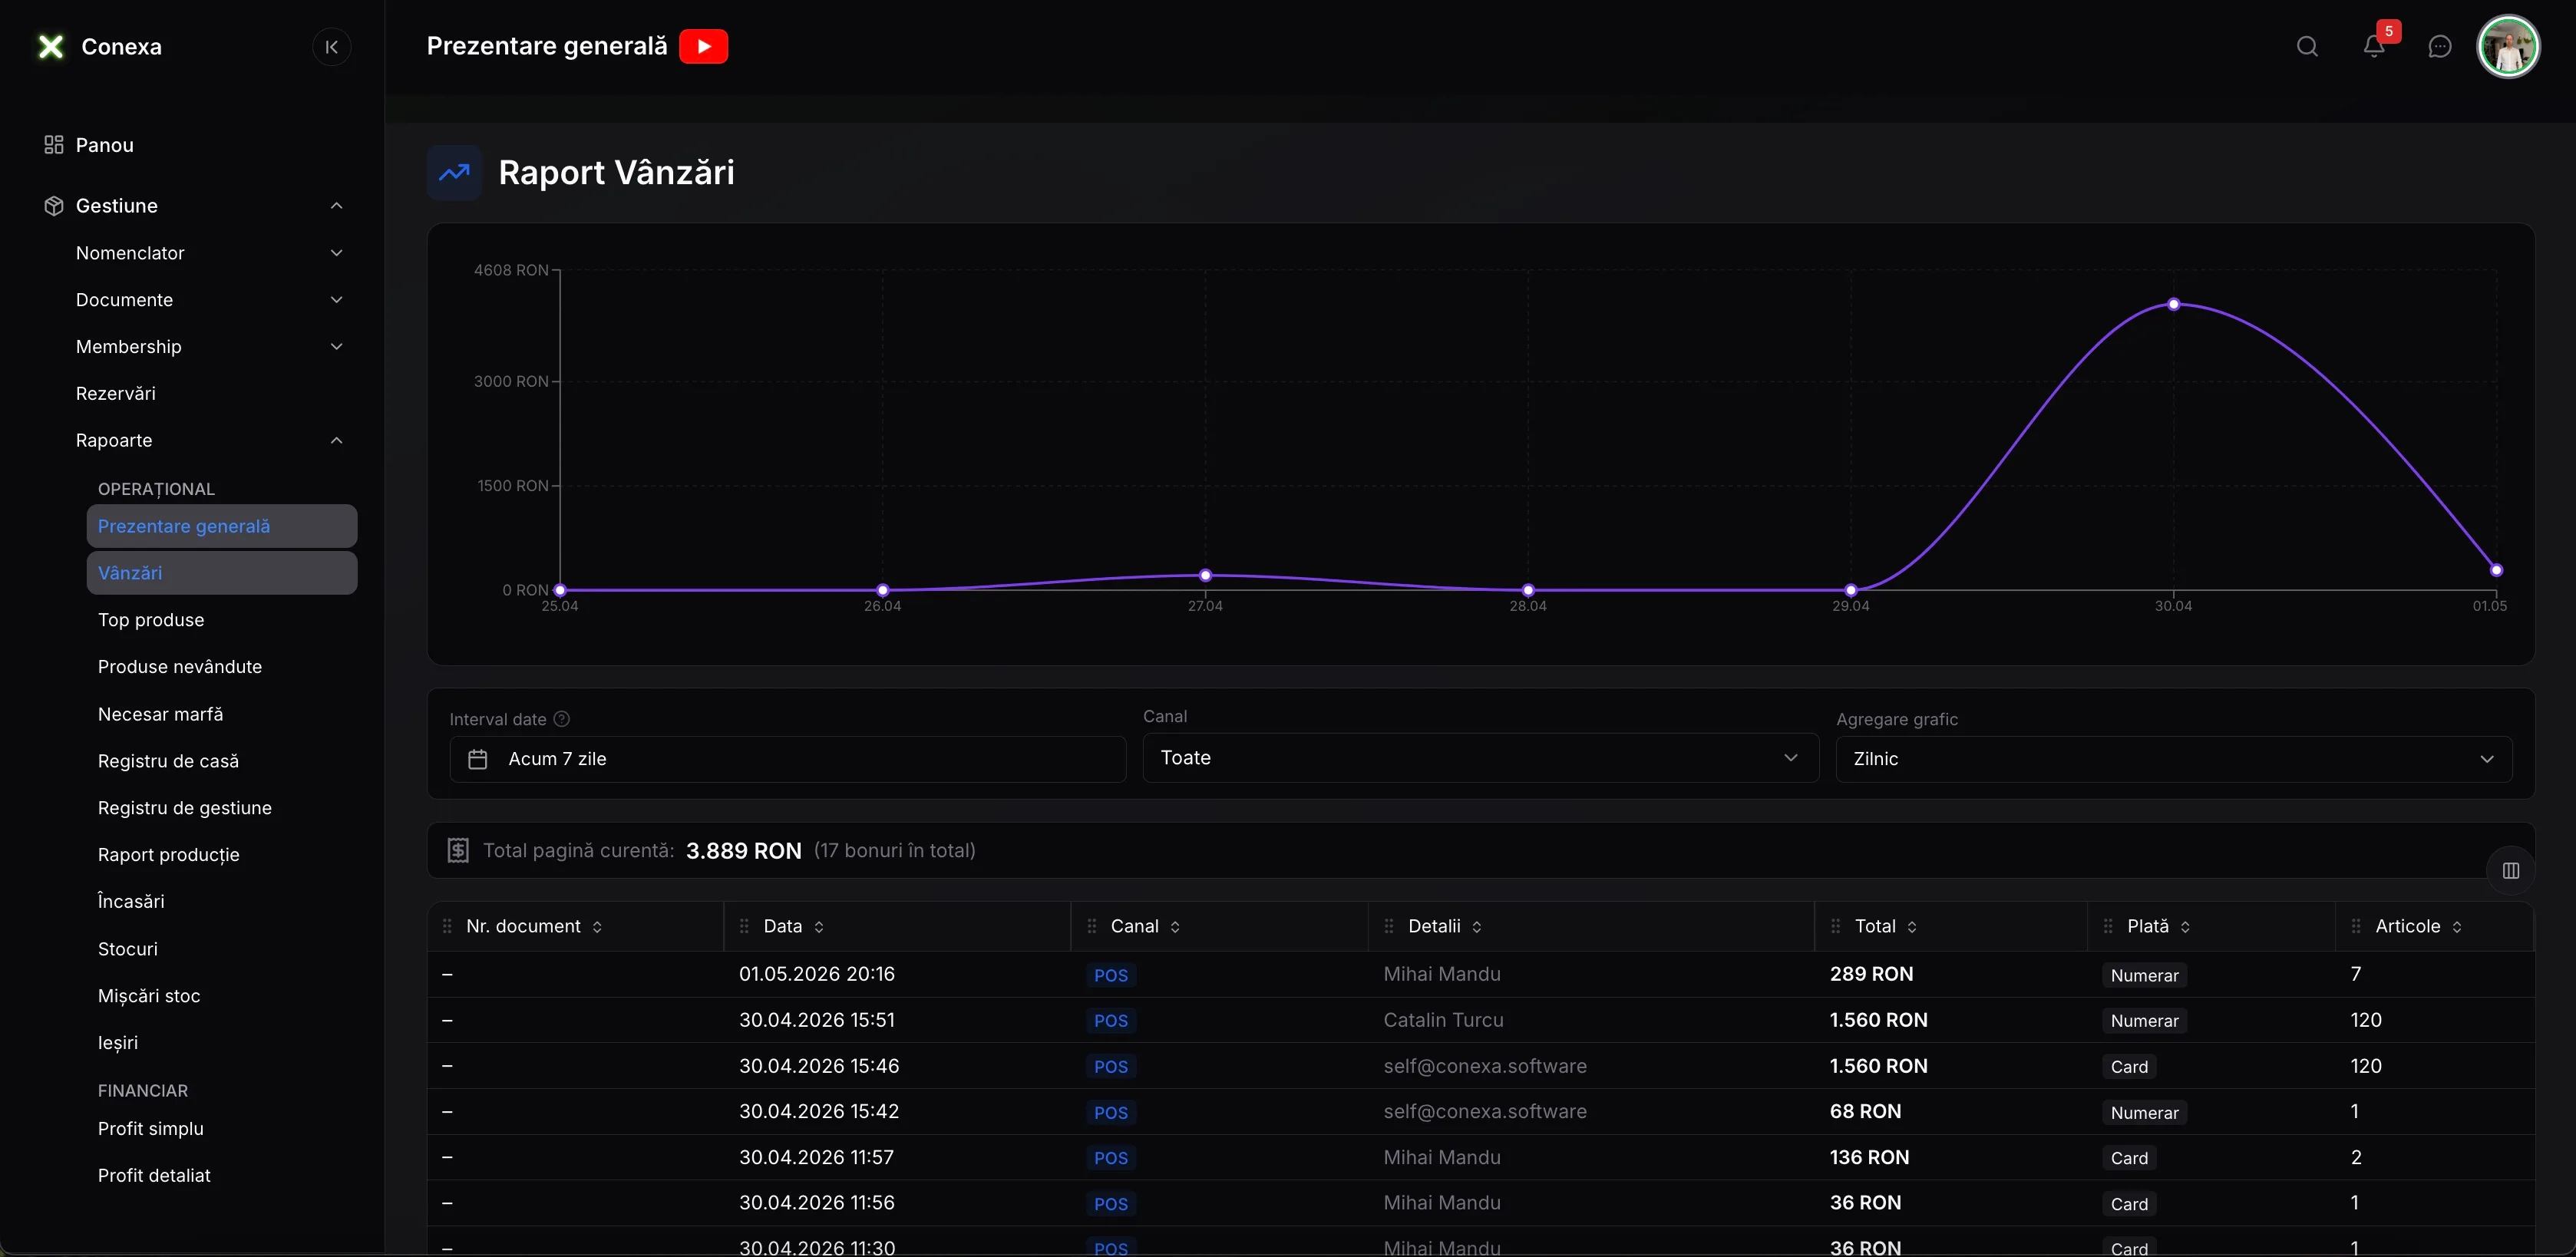Image resolution: width=2576 pixels, height=1257 pixels.
Task: Open notifications bell with 5 badge
Action: click(2375, 46)
